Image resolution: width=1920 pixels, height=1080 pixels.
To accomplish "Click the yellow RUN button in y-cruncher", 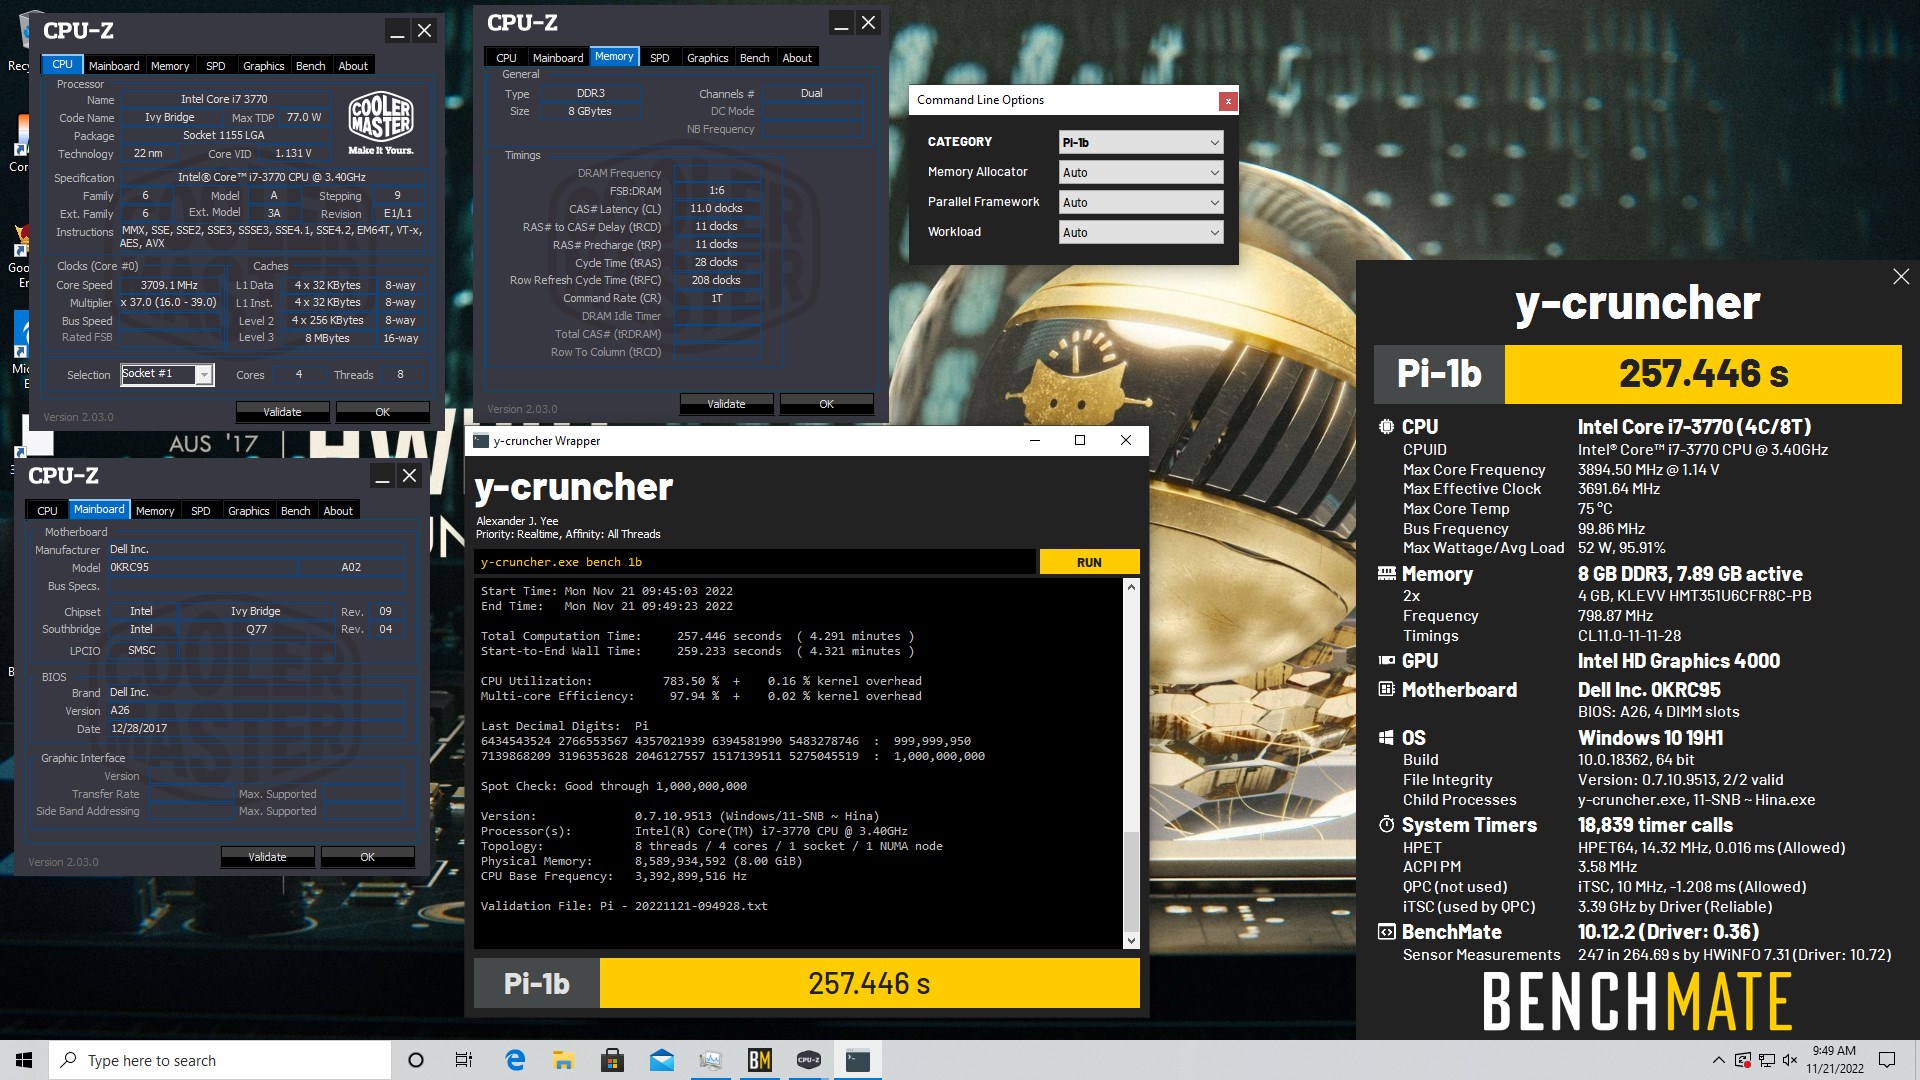I will pos(1089,562).
